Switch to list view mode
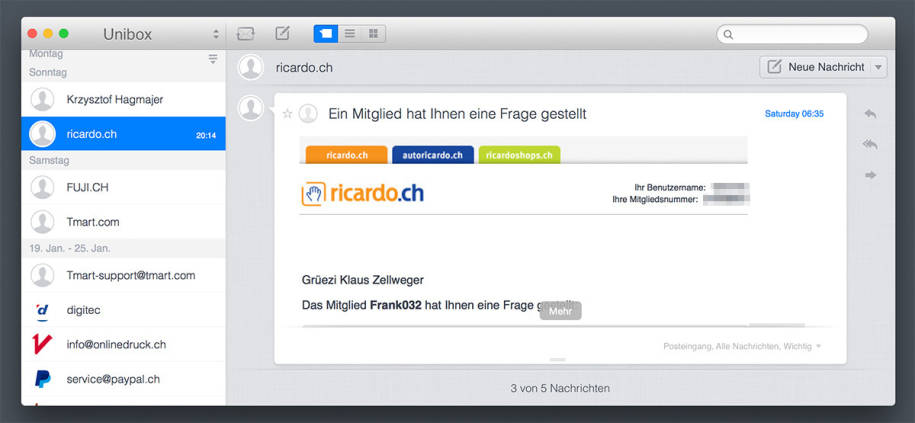915x423 pixels. click(350, 34)
